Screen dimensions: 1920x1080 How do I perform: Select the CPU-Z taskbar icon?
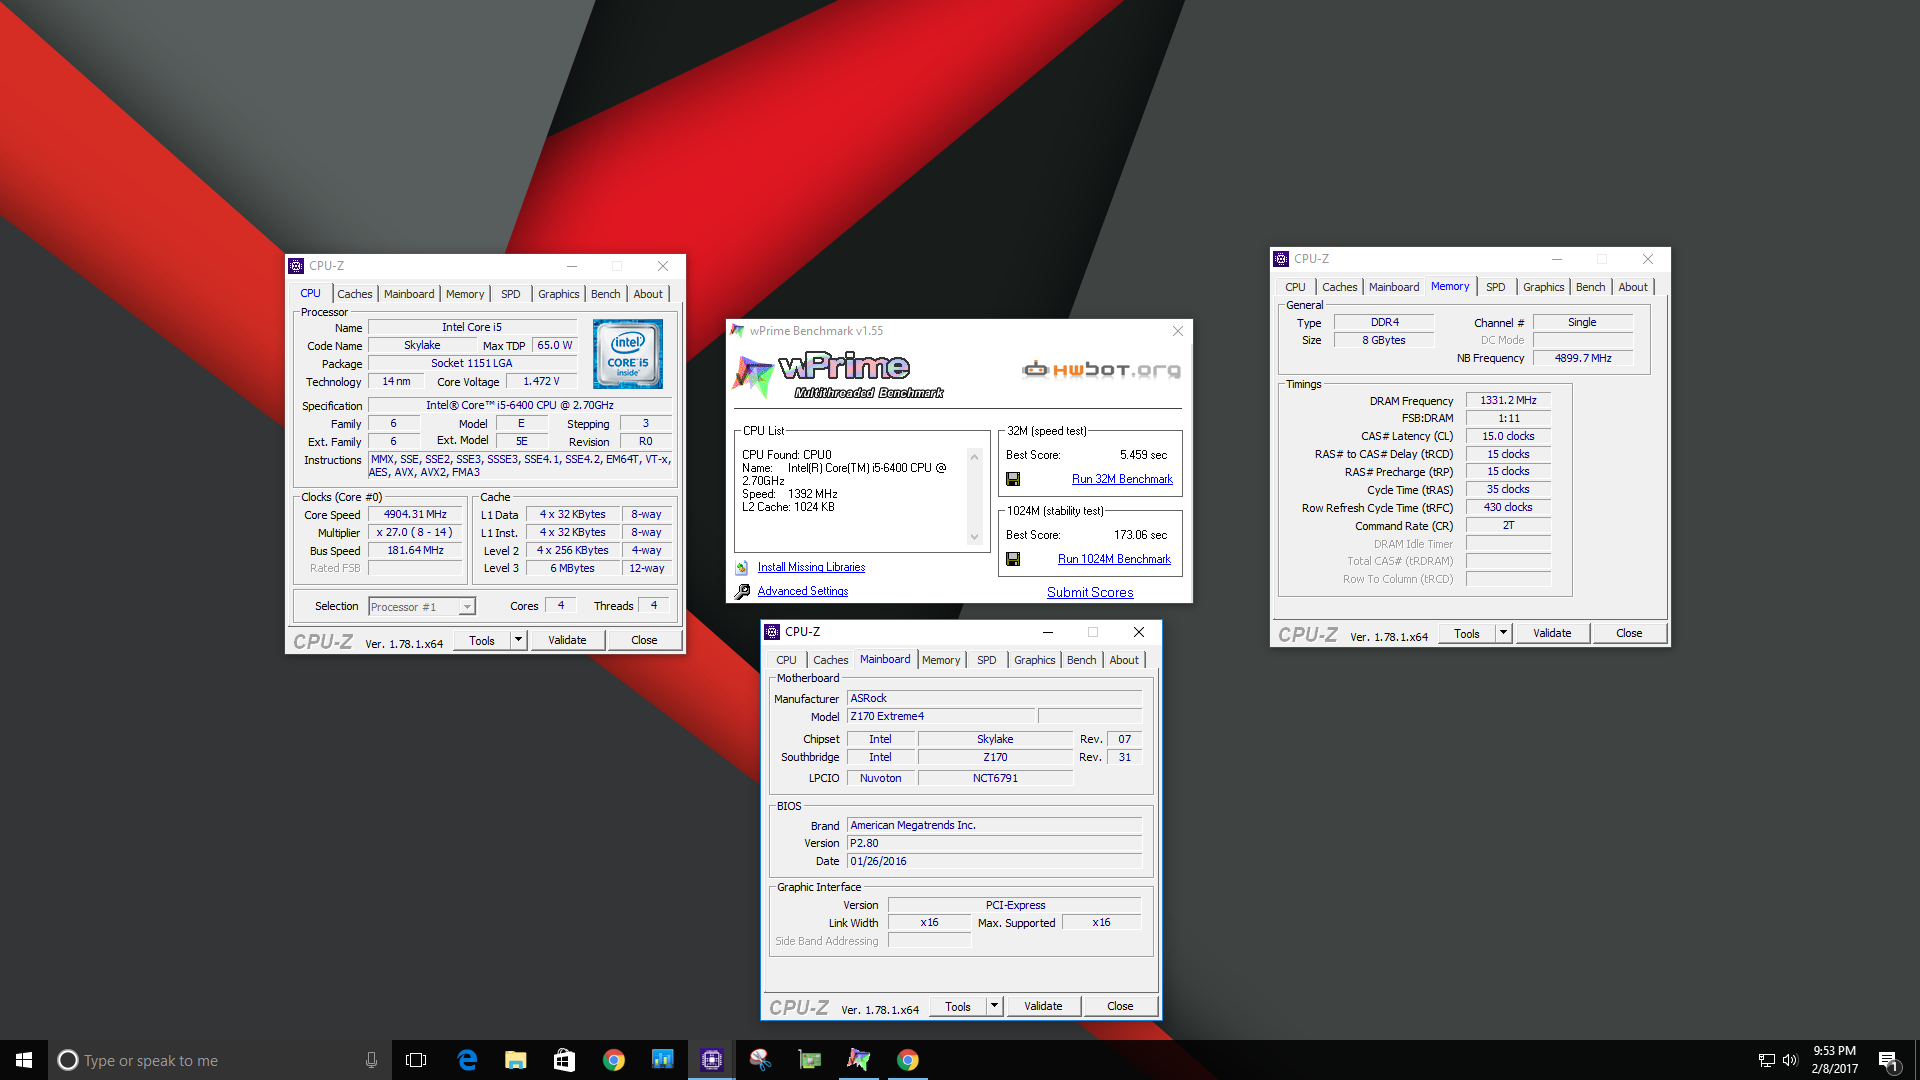pyautogui.click(x=711, y=1060)
